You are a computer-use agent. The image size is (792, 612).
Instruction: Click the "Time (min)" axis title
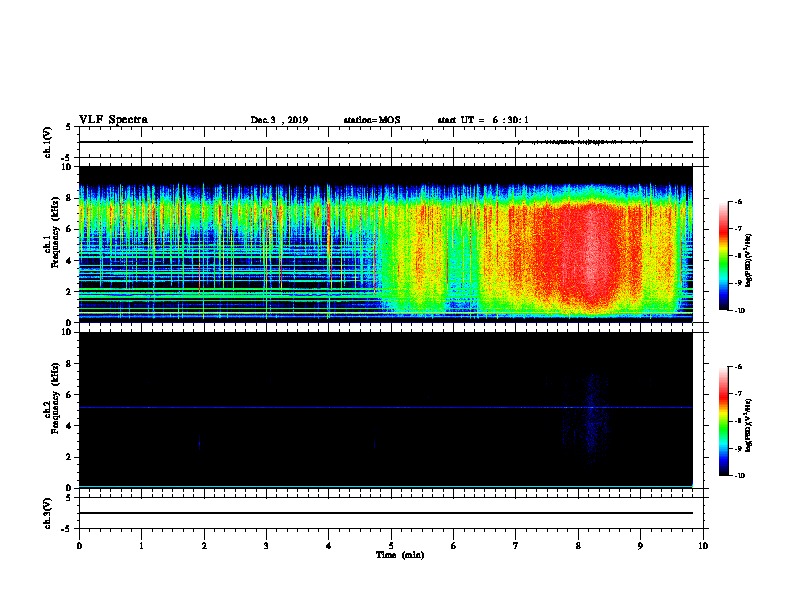(x=400, y=555)
